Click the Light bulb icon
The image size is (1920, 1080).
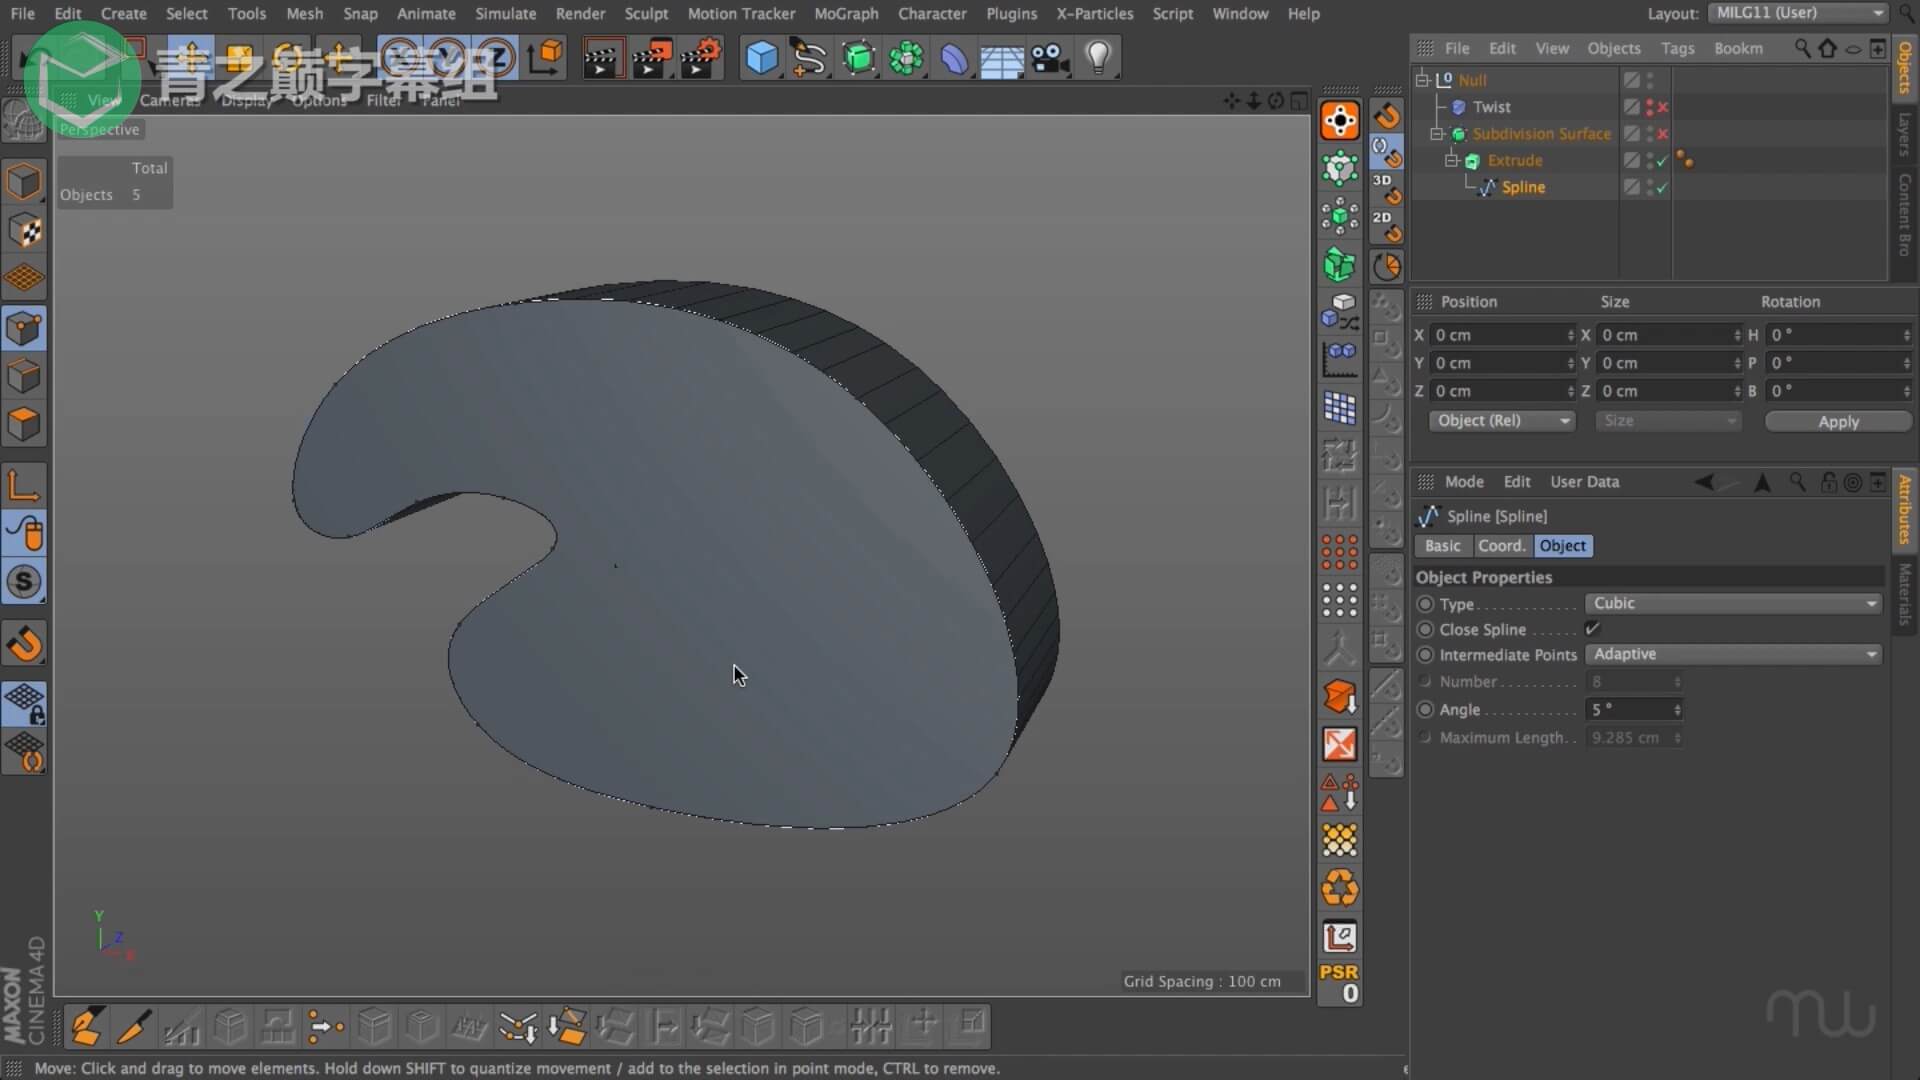[x=1098, y=58]
